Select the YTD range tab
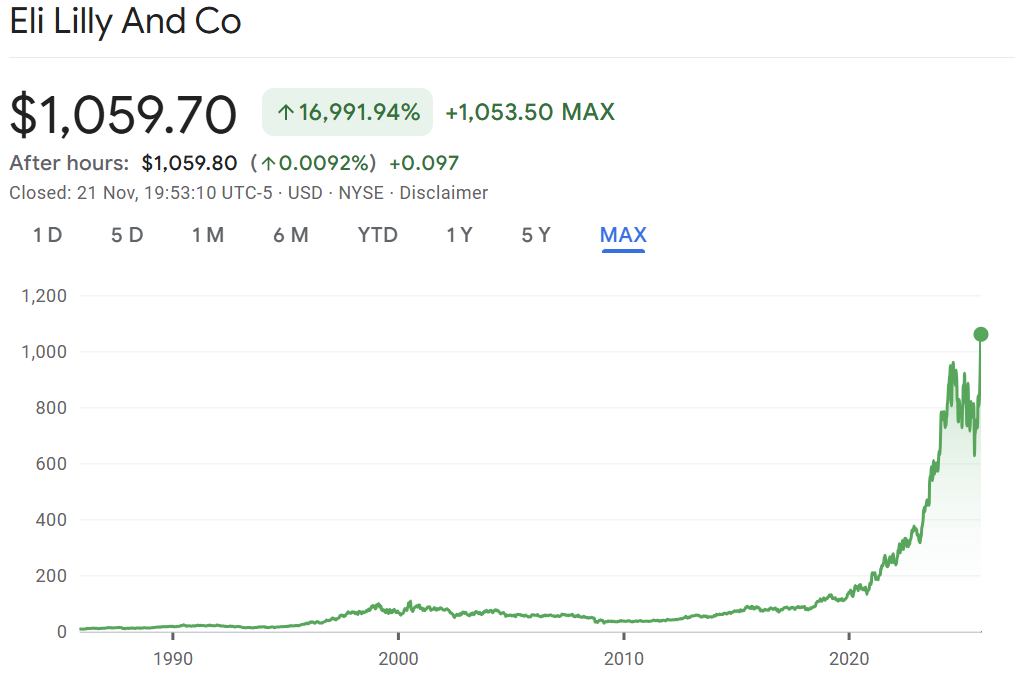The width and height of the screenshot is (1015, 690). tap(378, 235)
